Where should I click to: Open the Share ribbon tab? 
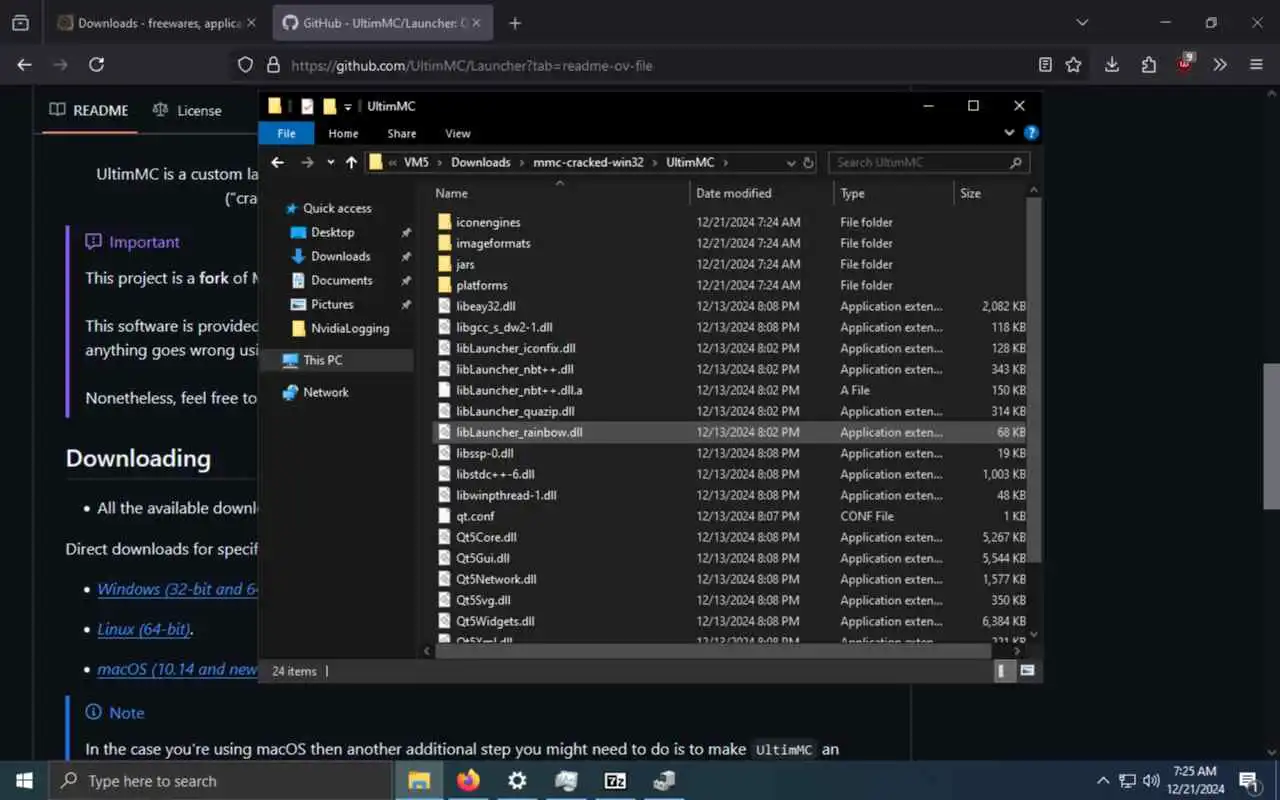[402, 133]
